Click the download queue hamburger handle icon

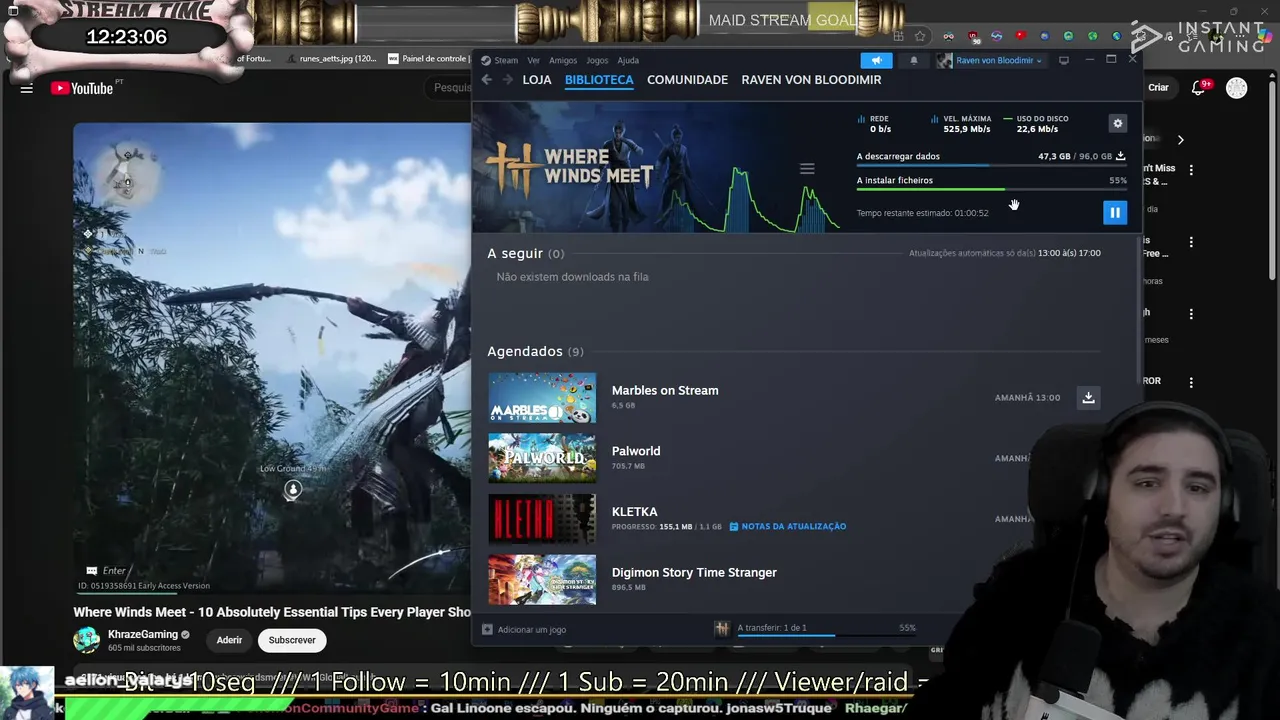807,169
